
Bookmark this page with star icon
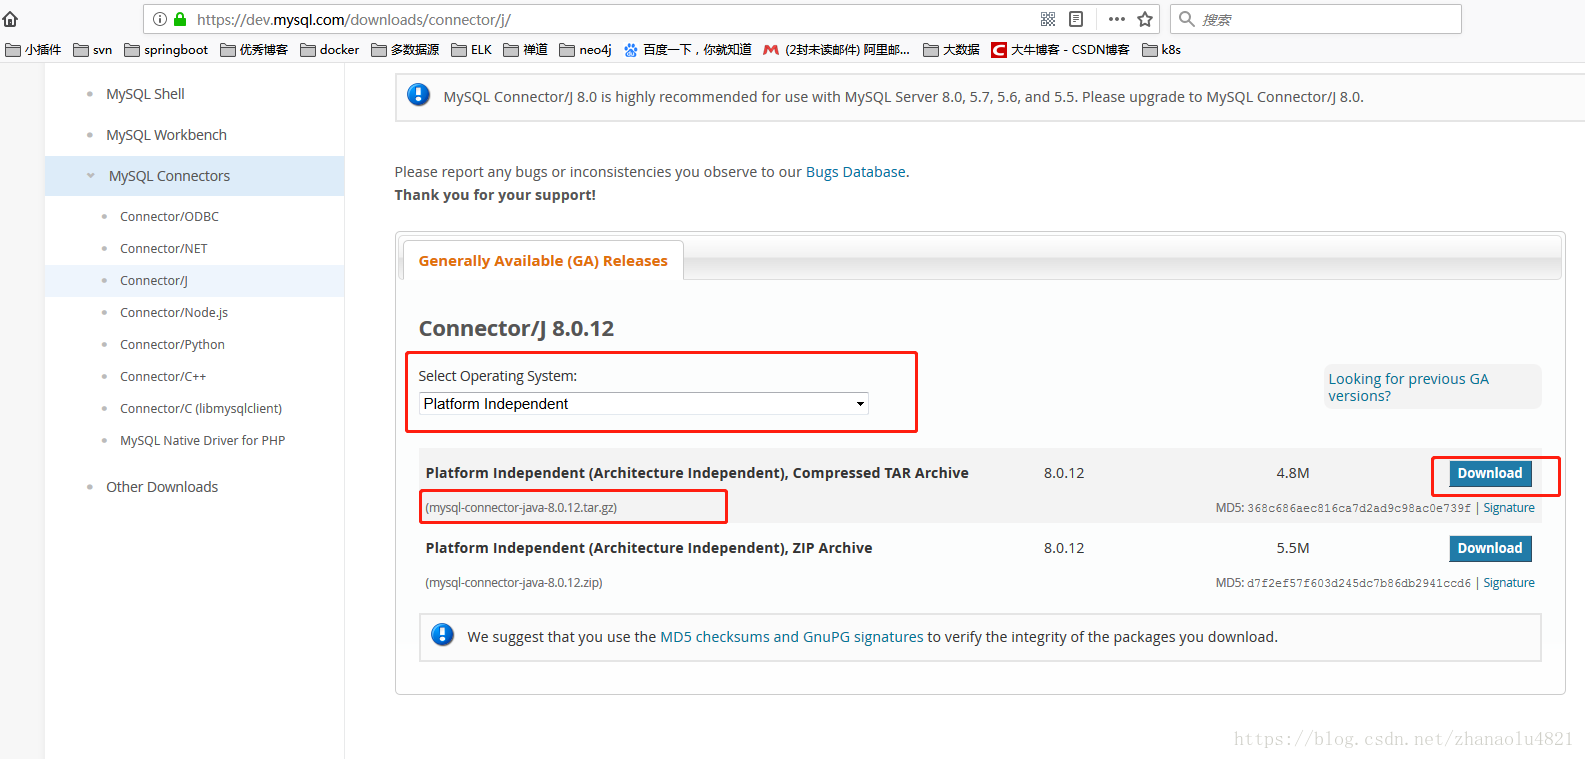[x=1145, y=19]
